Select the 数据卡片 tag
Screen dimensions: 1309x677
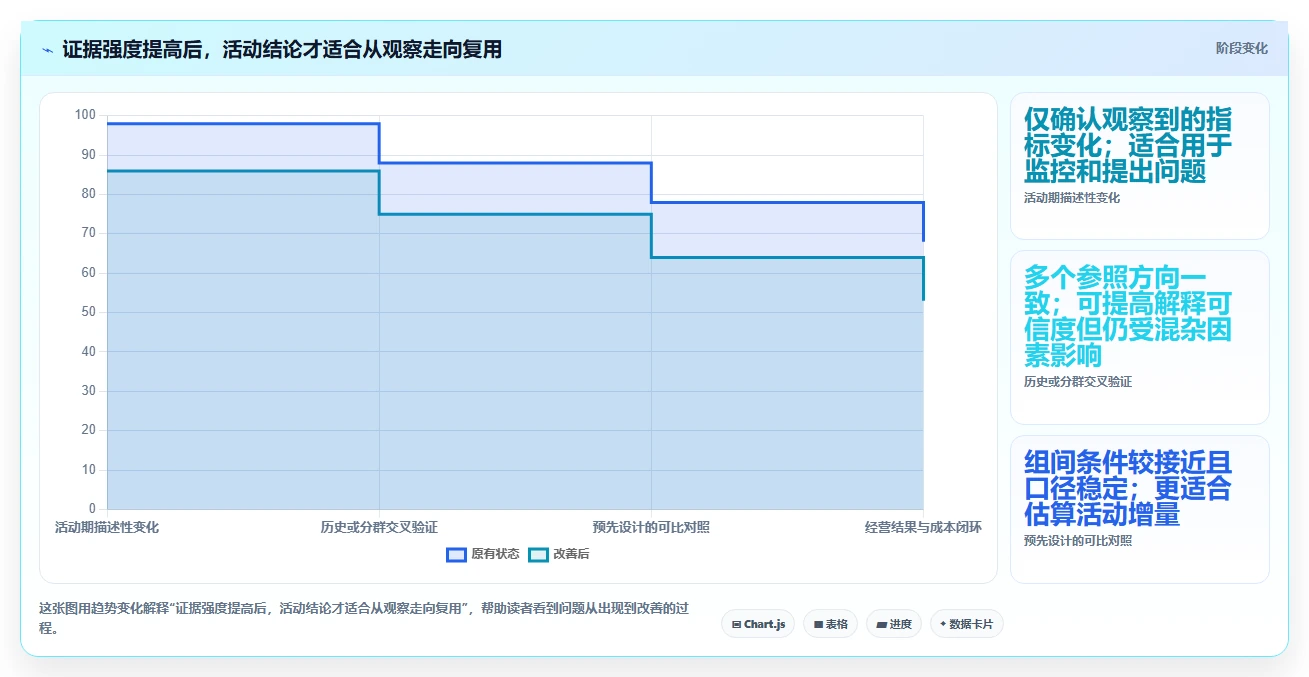pos(966,624)
